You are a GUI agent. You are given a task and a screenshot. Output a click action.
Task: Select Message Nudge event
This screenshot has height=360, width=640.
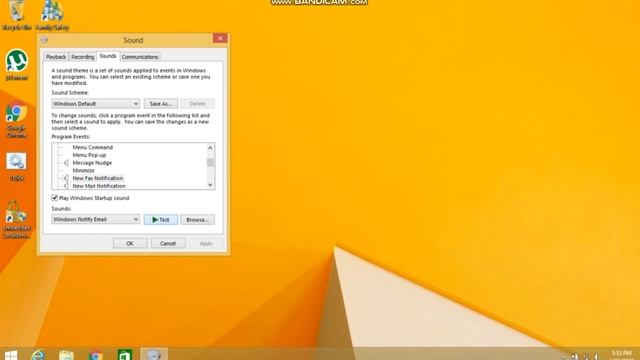pos(92,163)
